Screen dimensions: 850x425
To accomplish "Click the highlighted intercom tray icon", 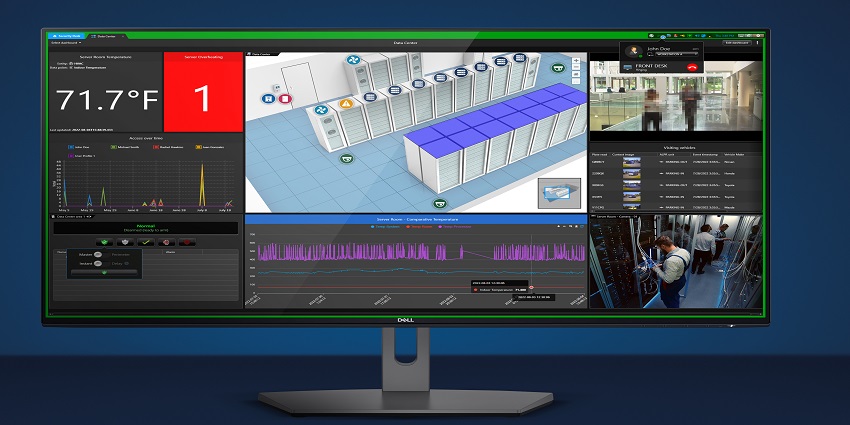I will [x=662, y=36].
